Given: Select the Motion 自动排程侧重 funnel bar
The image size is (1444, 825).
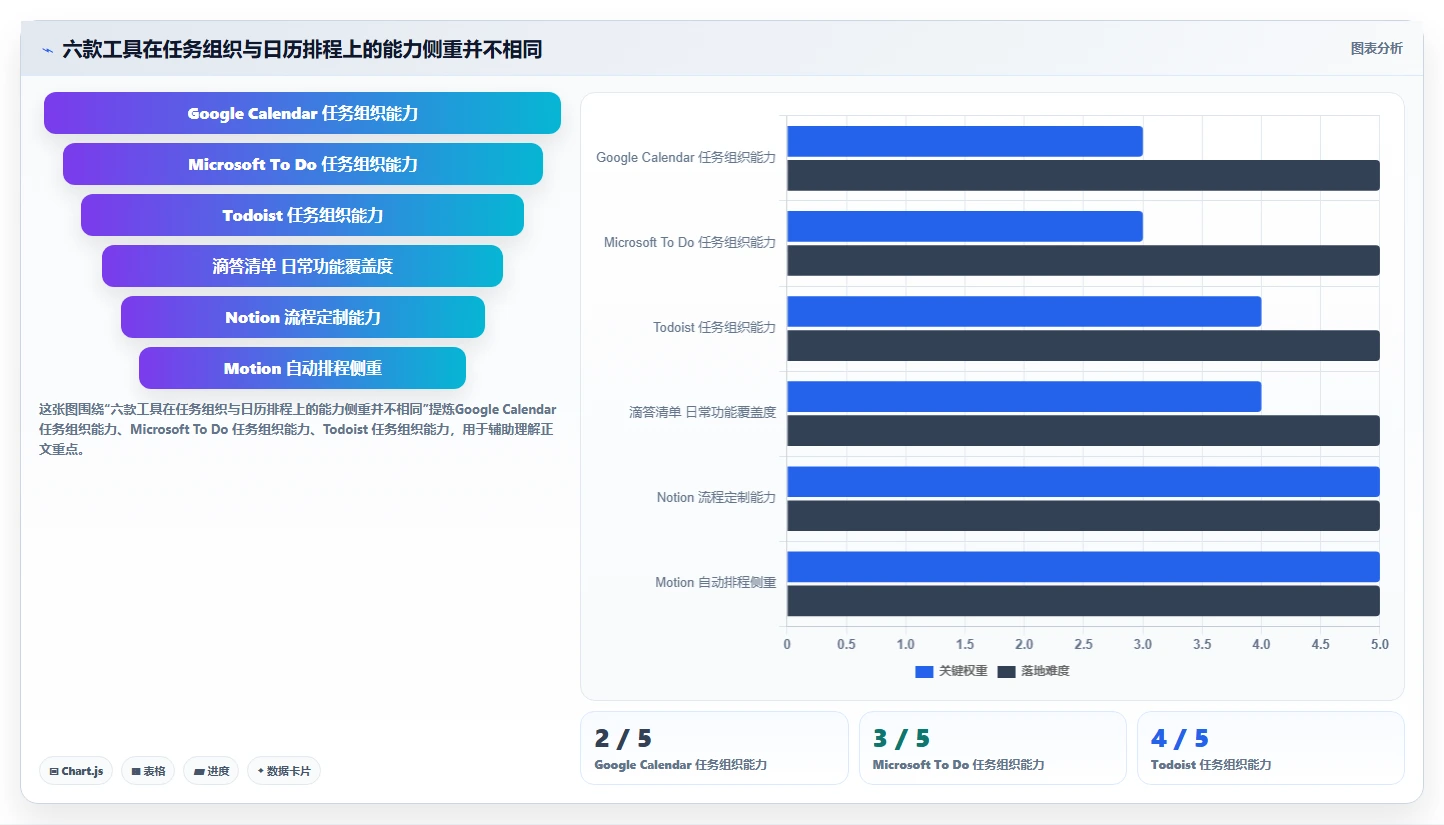Looking at the screenshot, I should click(302, 368).
